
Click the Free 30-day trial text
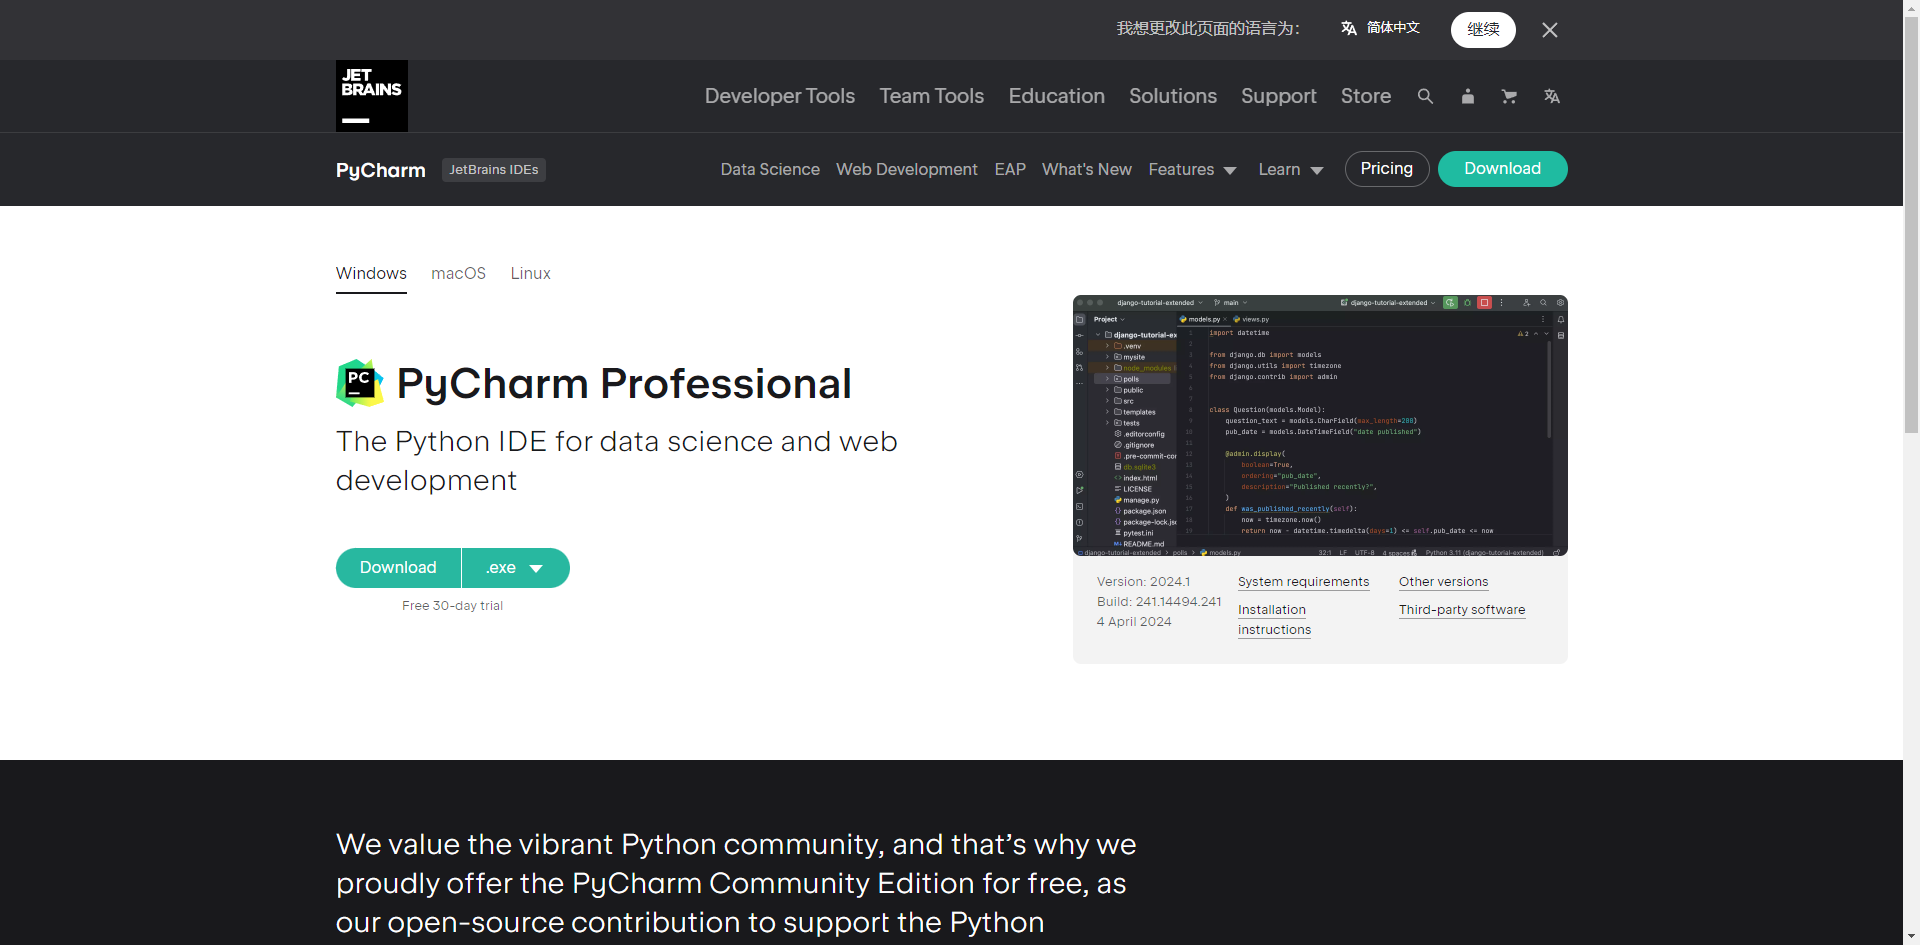tap(452, 606)
